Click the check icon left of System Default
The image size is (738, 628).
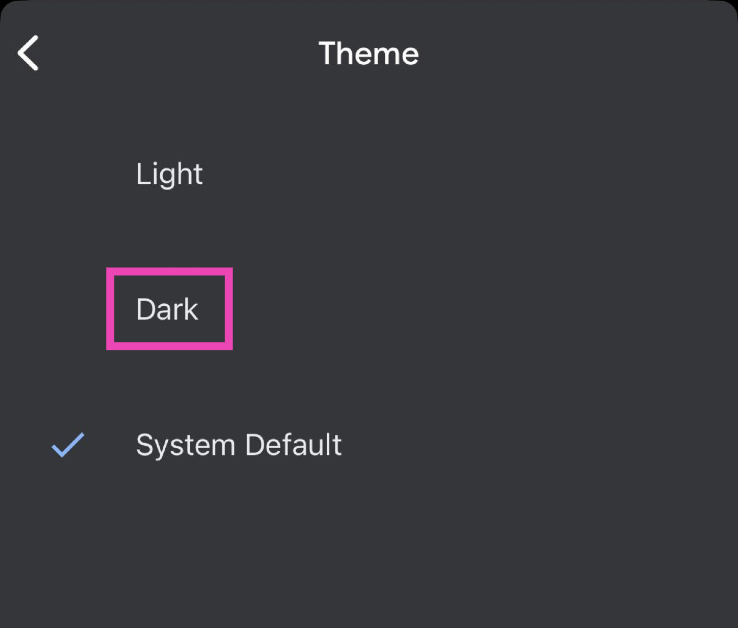pos(68,445)
